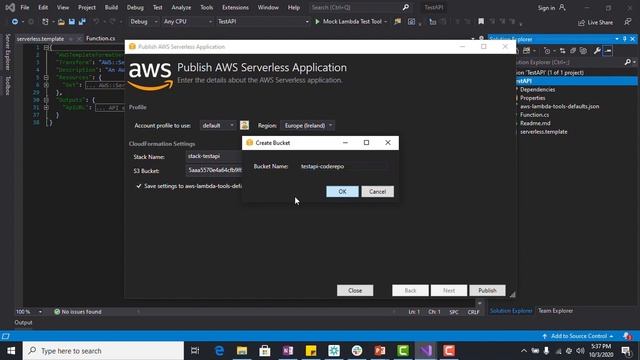
Task: Select Readme.md in Solution Explorer
Action: [x=535, y=123]
